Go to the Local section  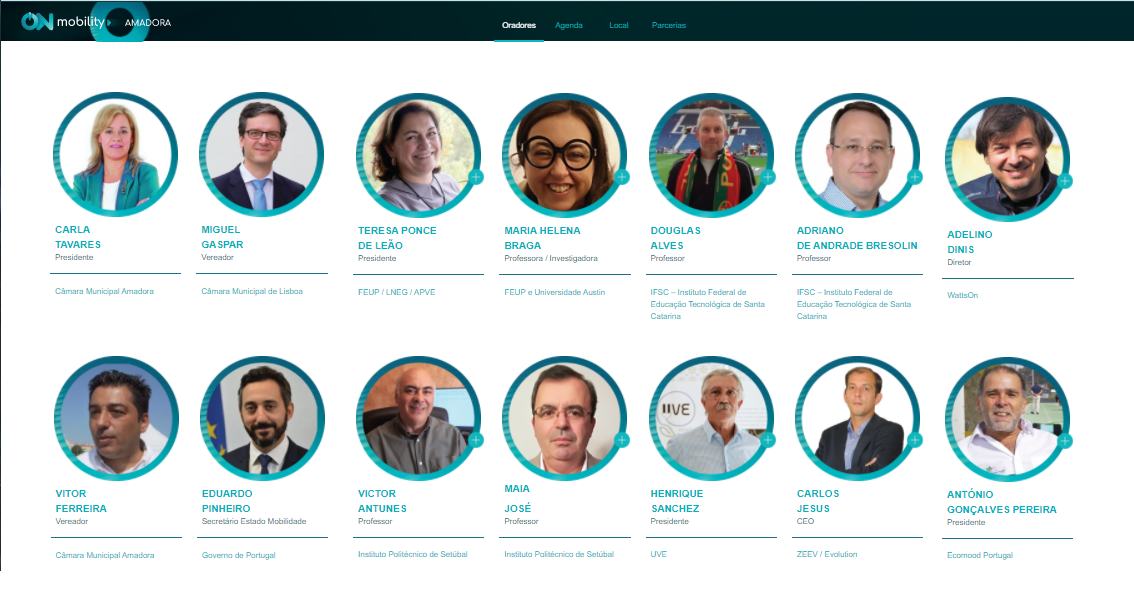618,25
